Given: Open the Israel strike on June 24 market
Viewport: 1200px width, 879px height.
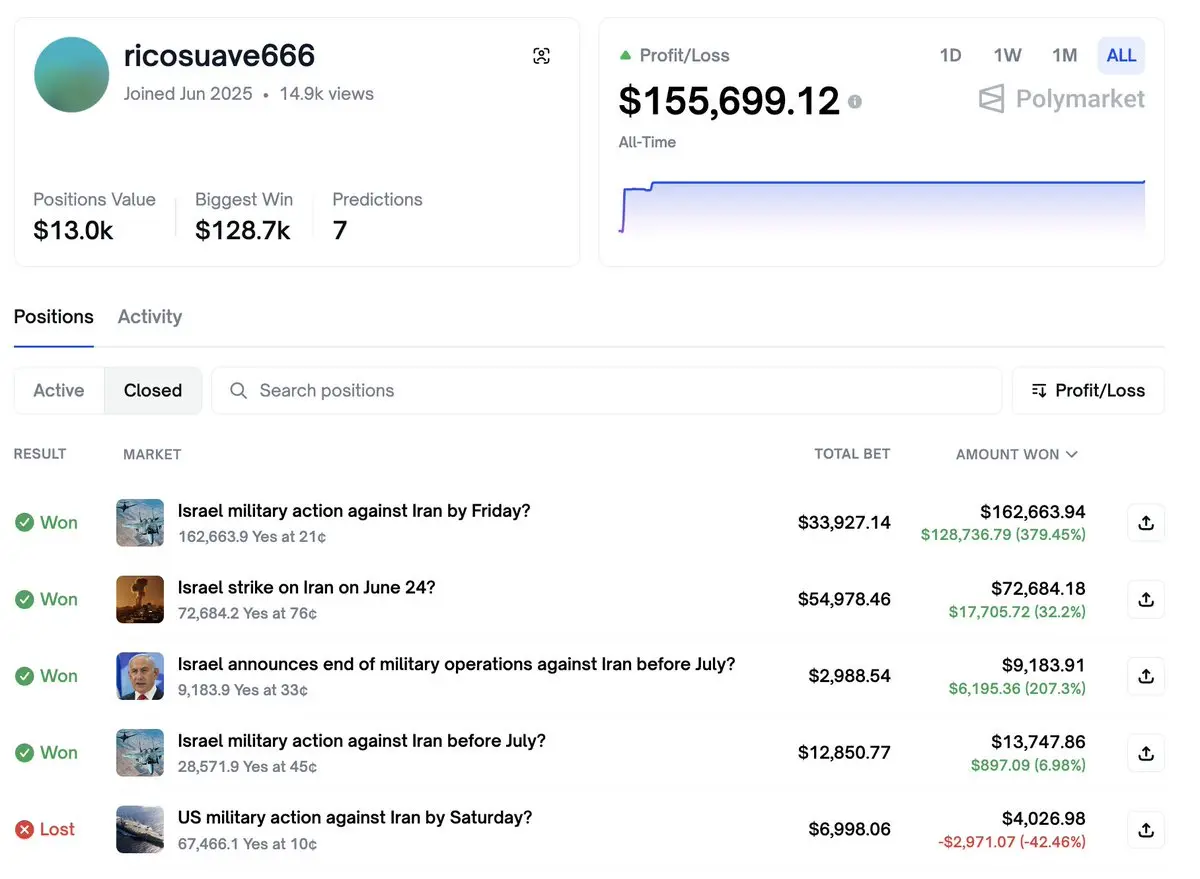Looking at the screenshot, I should click(307, 588).
